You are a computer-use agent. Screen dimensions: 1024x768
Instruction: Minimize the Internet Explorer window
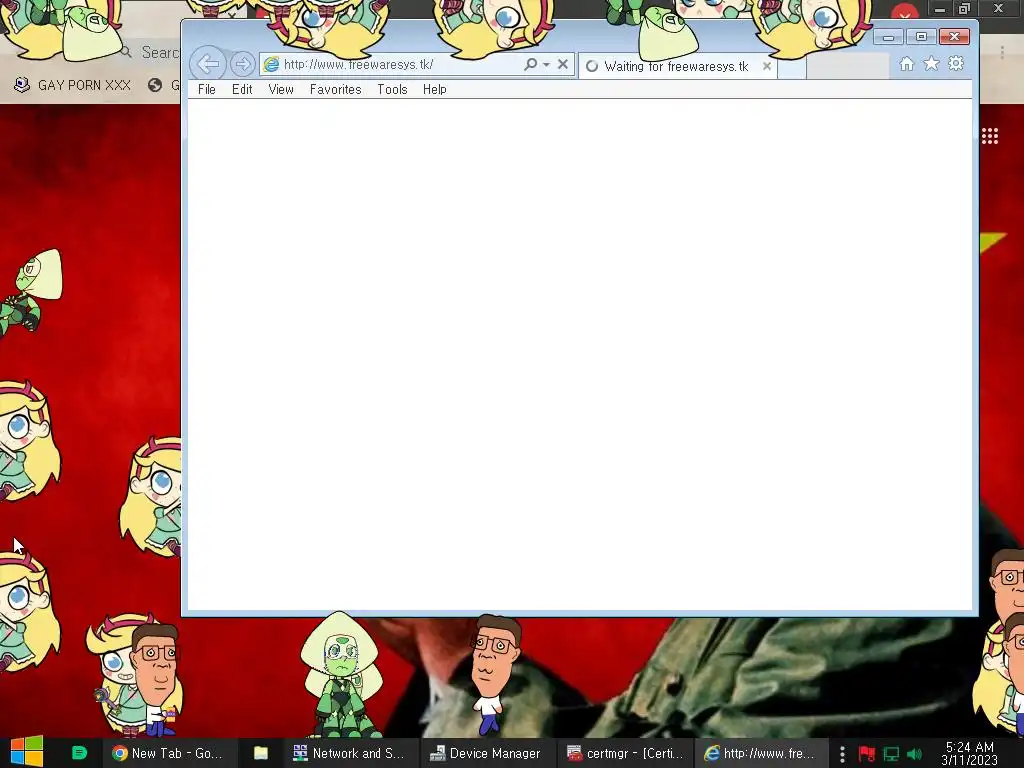point(888,37)
